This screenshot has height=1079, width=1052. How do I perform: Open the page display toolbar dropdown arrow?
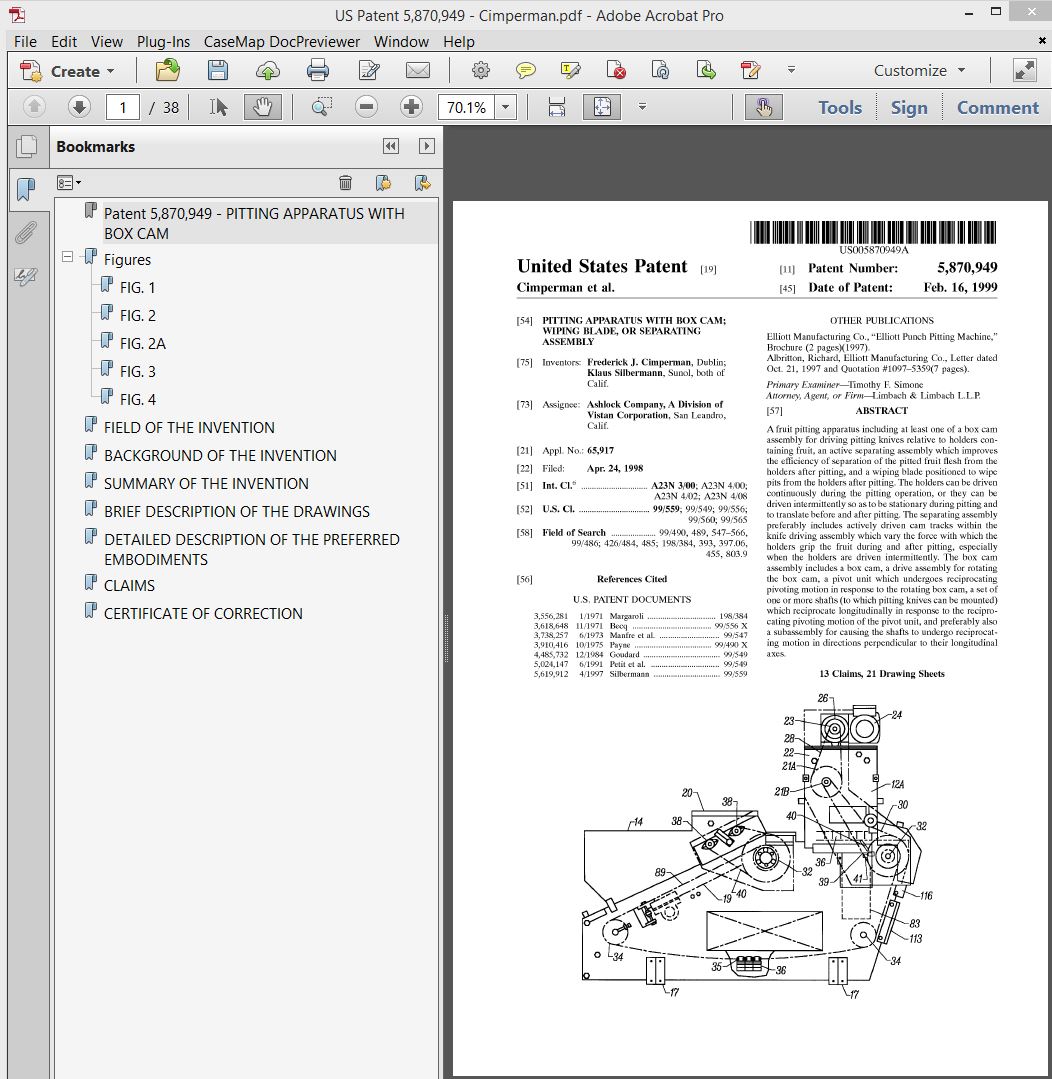coord(642,107)
